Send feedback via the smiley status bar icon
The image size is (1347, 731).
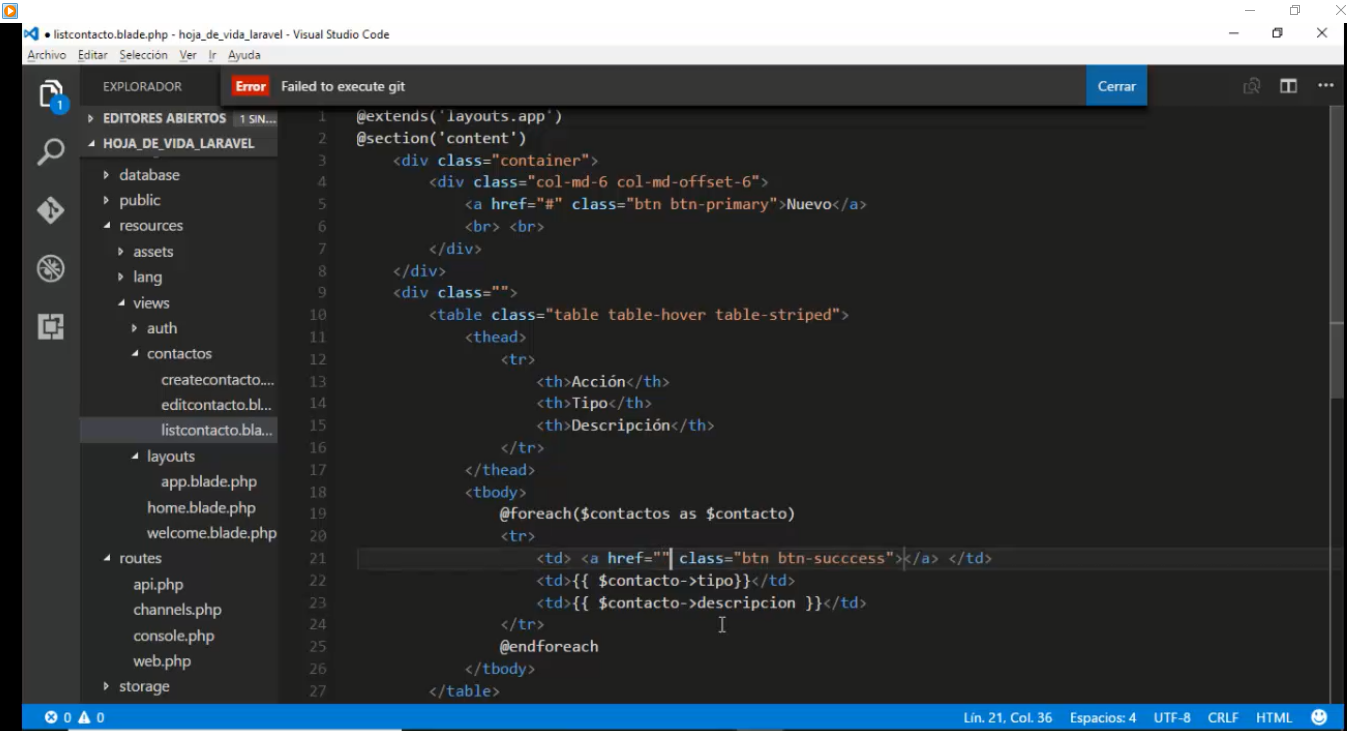tap(1318, 717)
